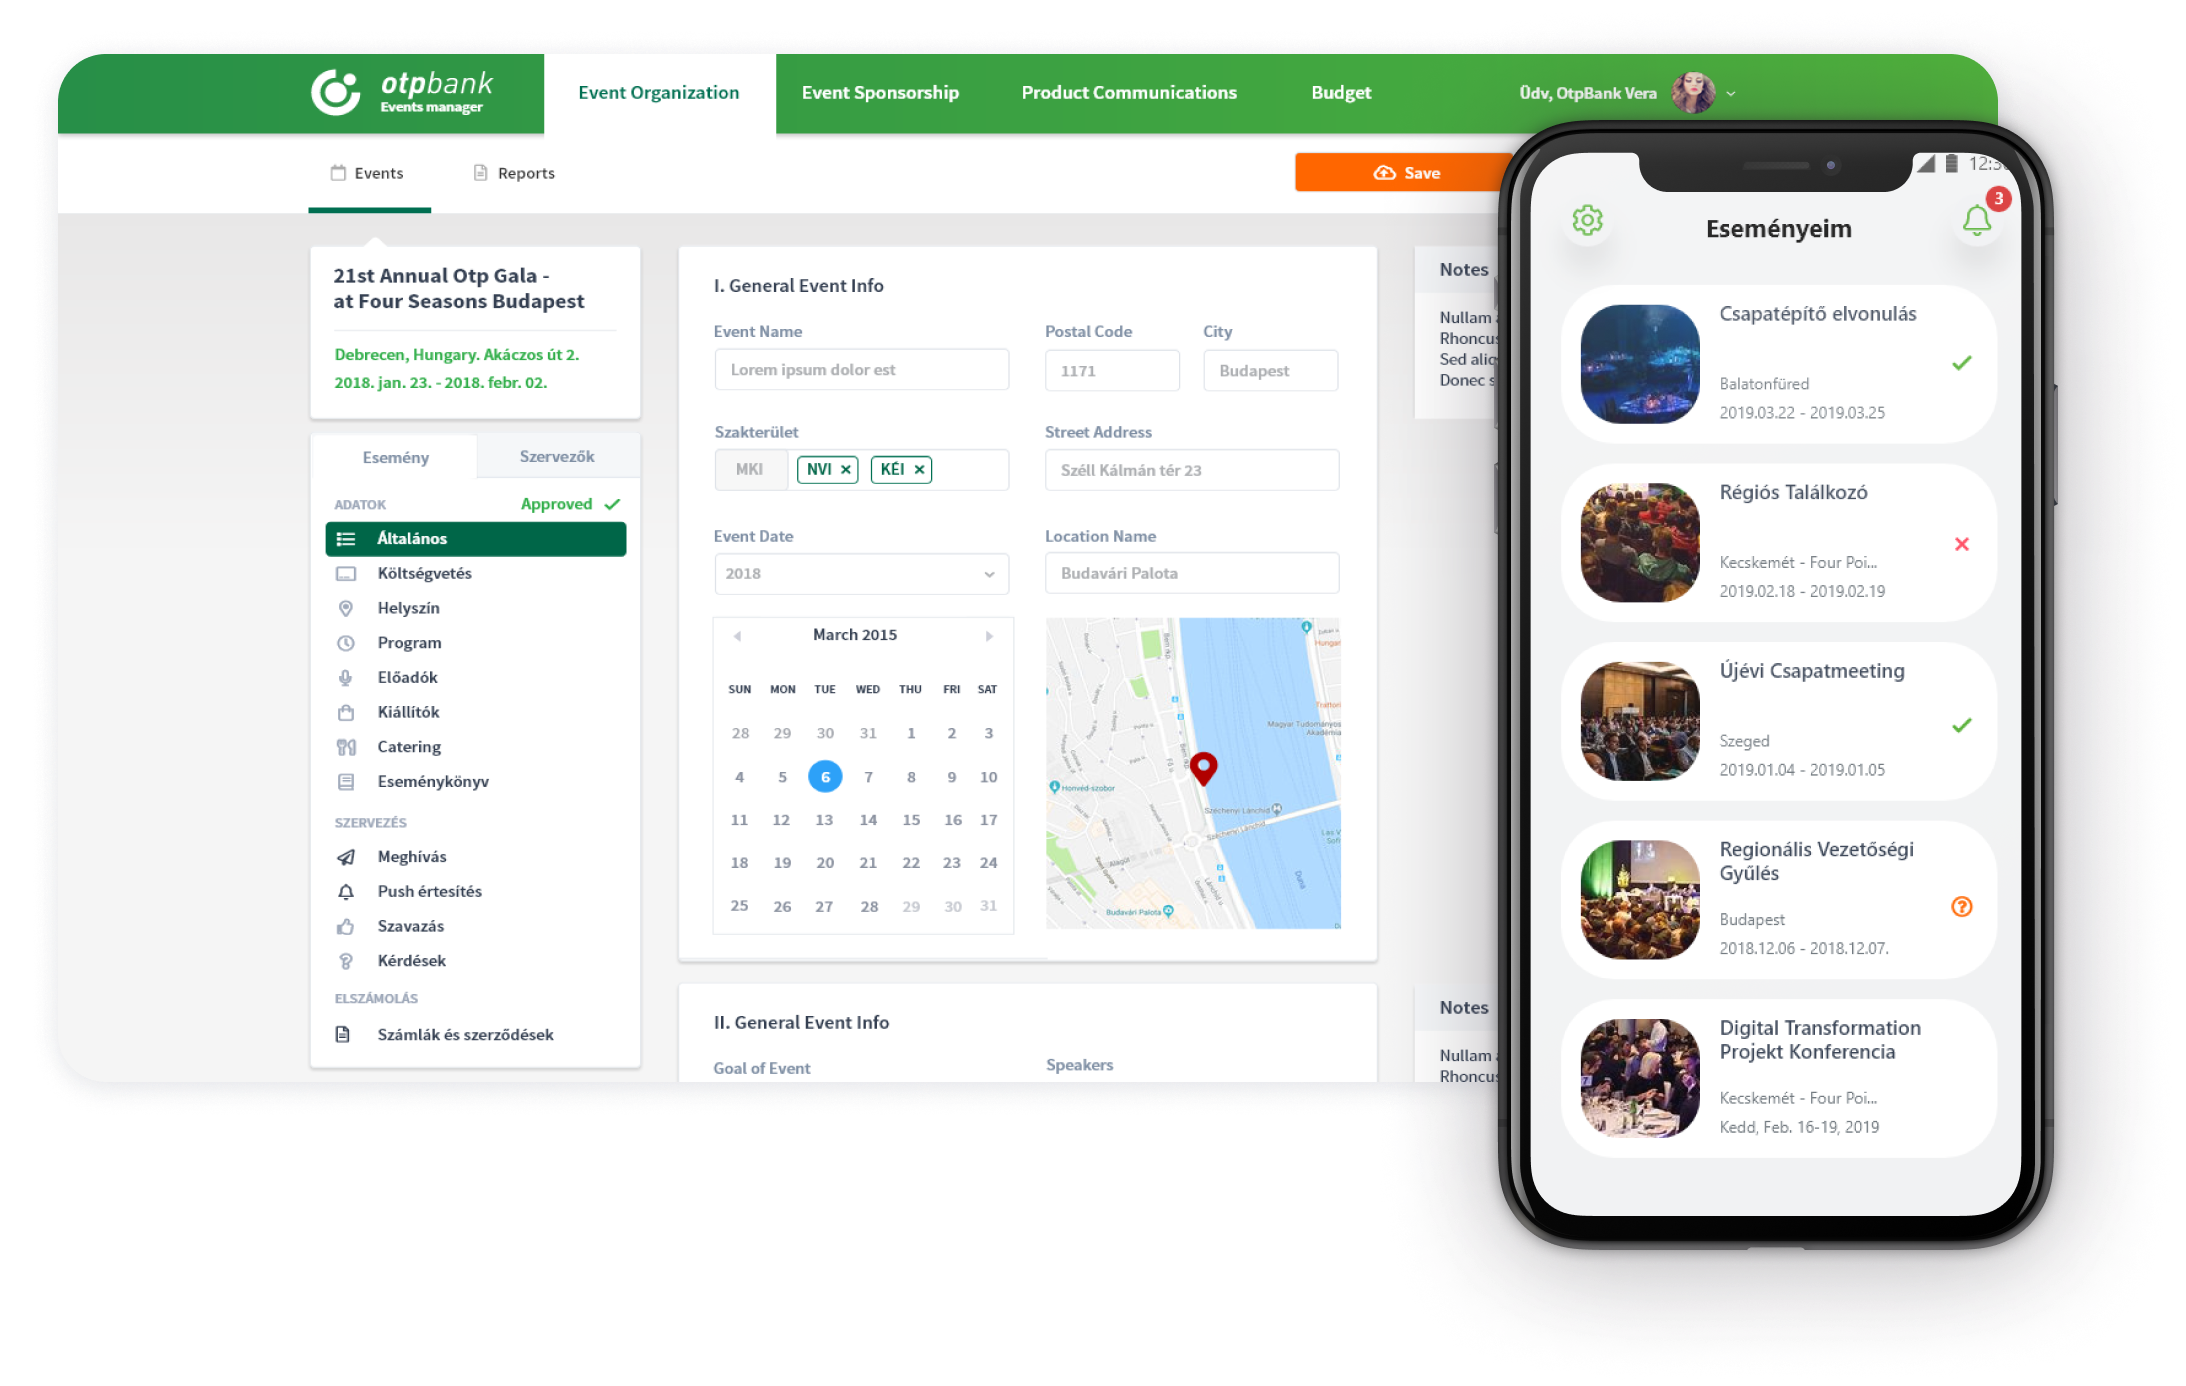This screenshot has height=1386, width=2186.
Task: Open the Újévi Csapatmeeting event thumbnail
Action: tap(1640, 721)
